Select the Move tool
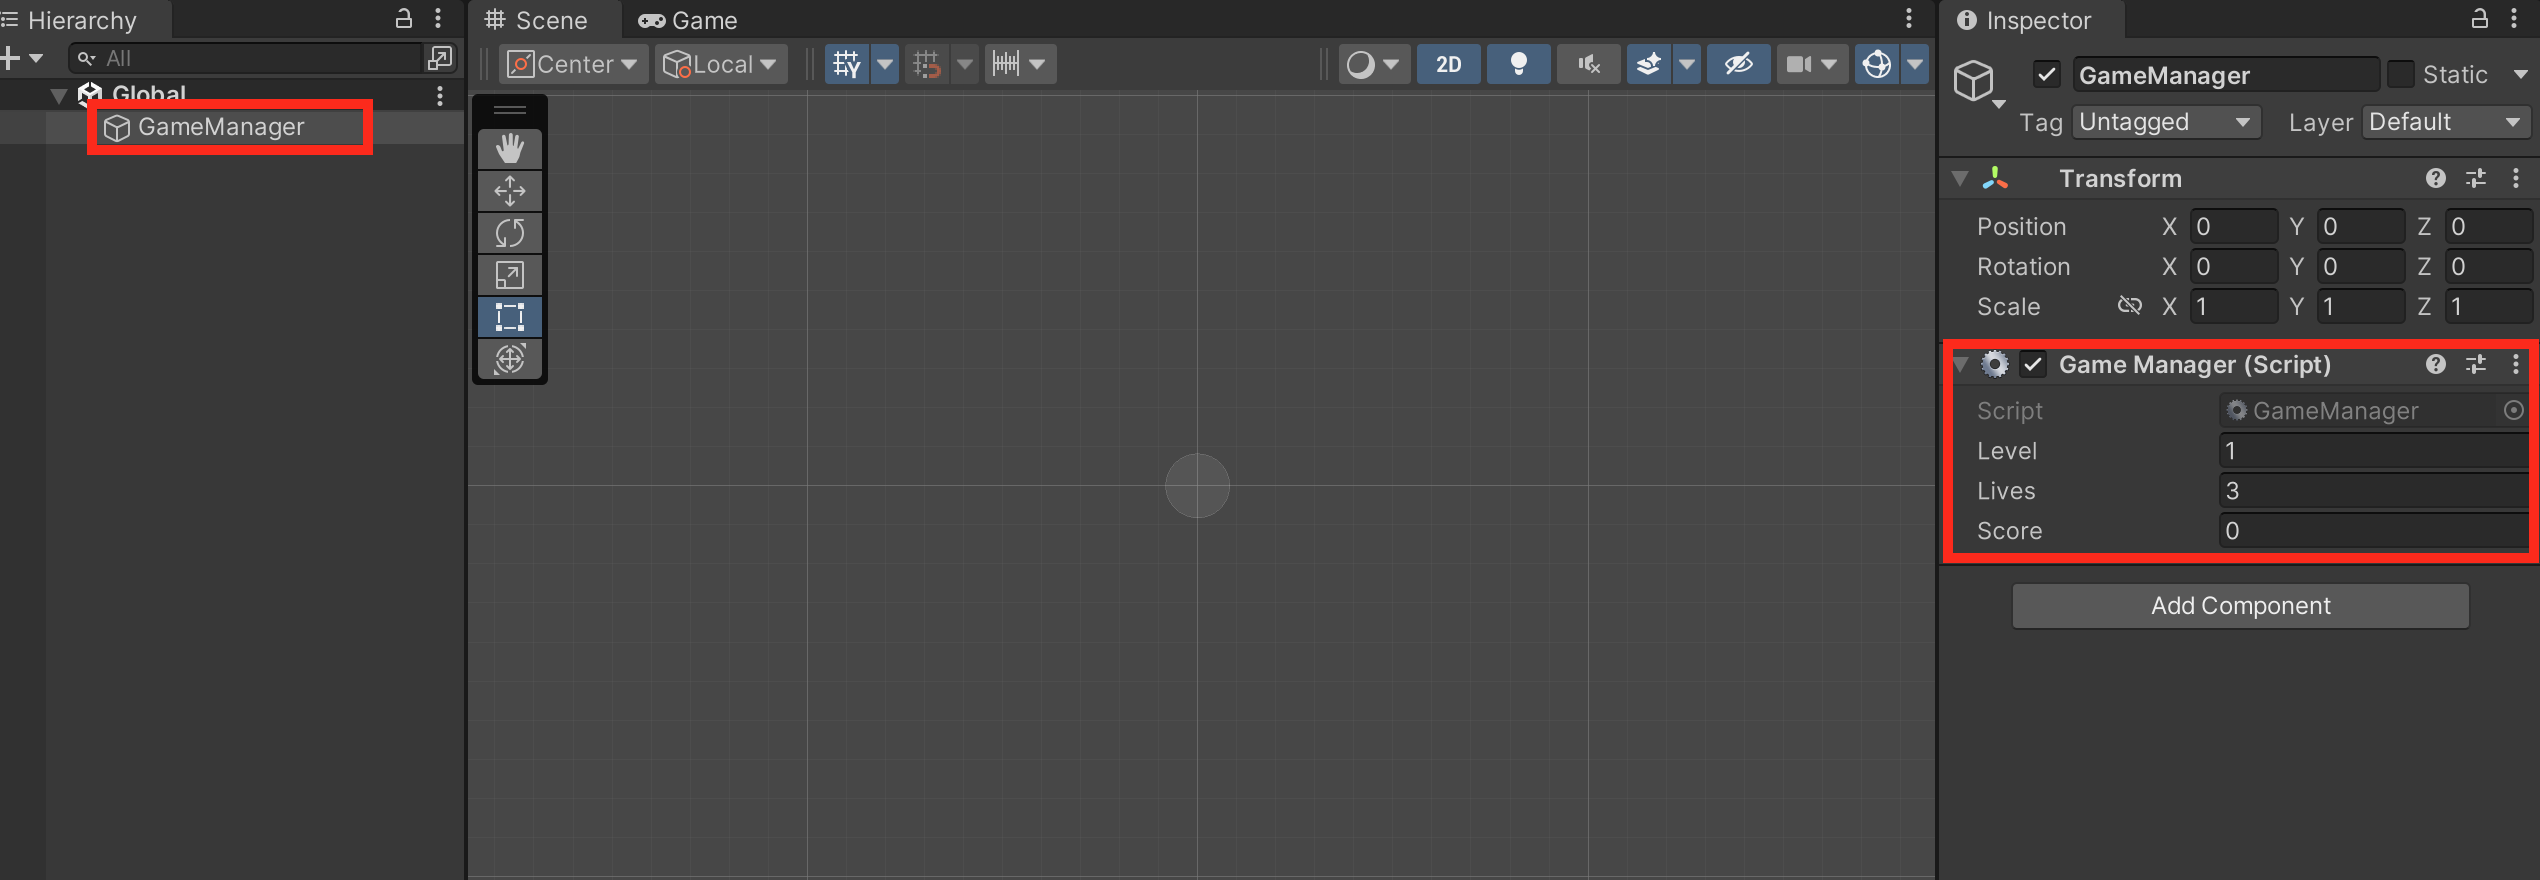 click(x=510, y=191)
